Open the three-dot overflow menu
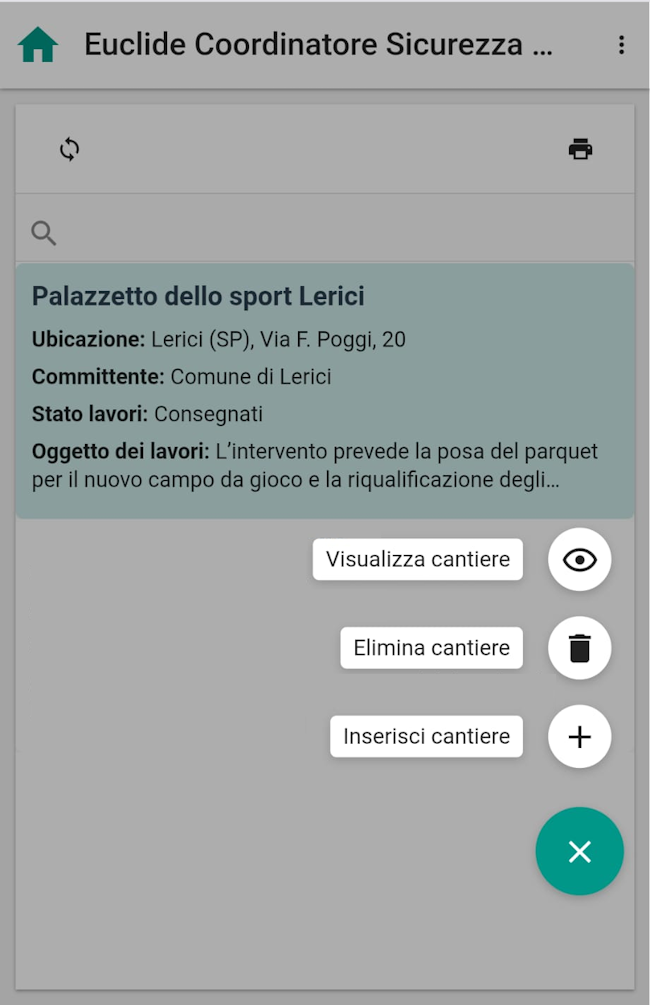Screen dimensions: 650x1005 click(621, 45)
